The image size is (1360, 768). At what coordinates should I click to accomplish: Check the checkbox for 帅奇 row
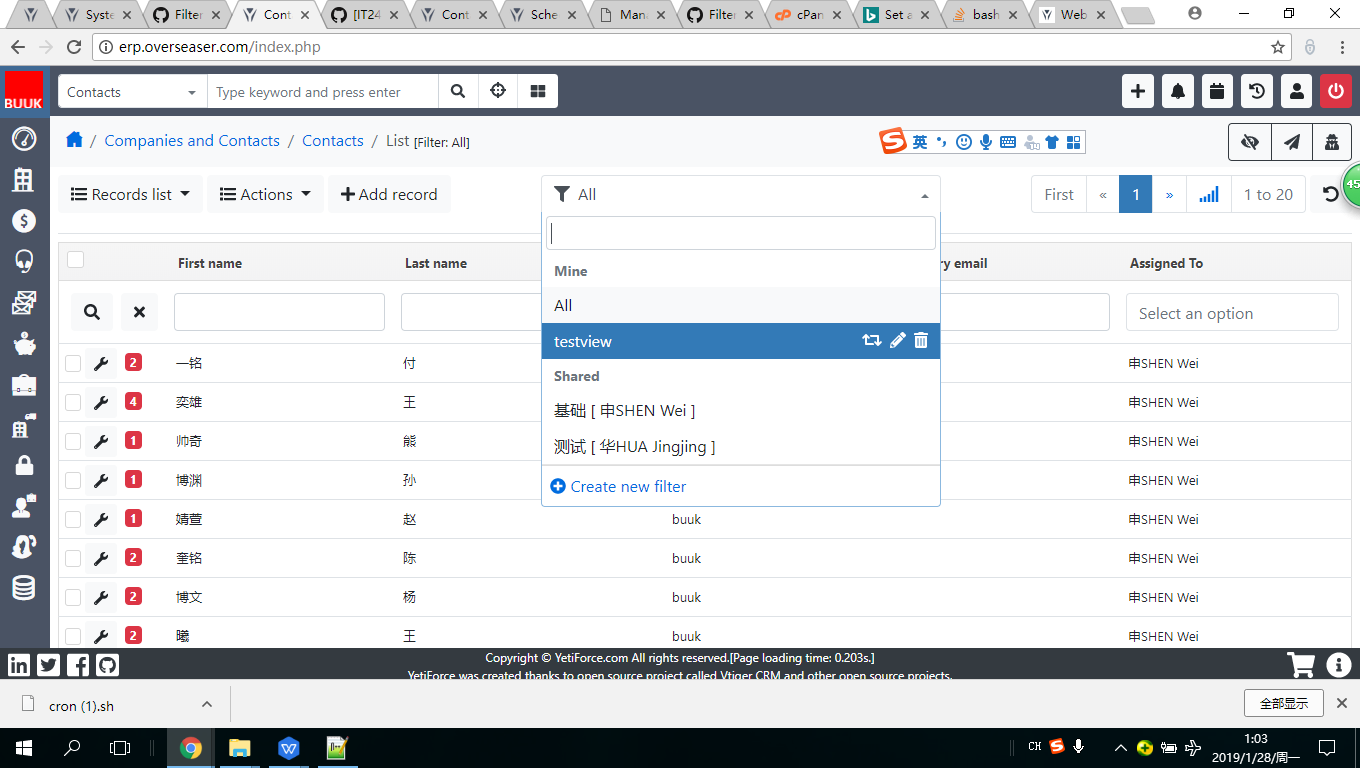(73, 441)
